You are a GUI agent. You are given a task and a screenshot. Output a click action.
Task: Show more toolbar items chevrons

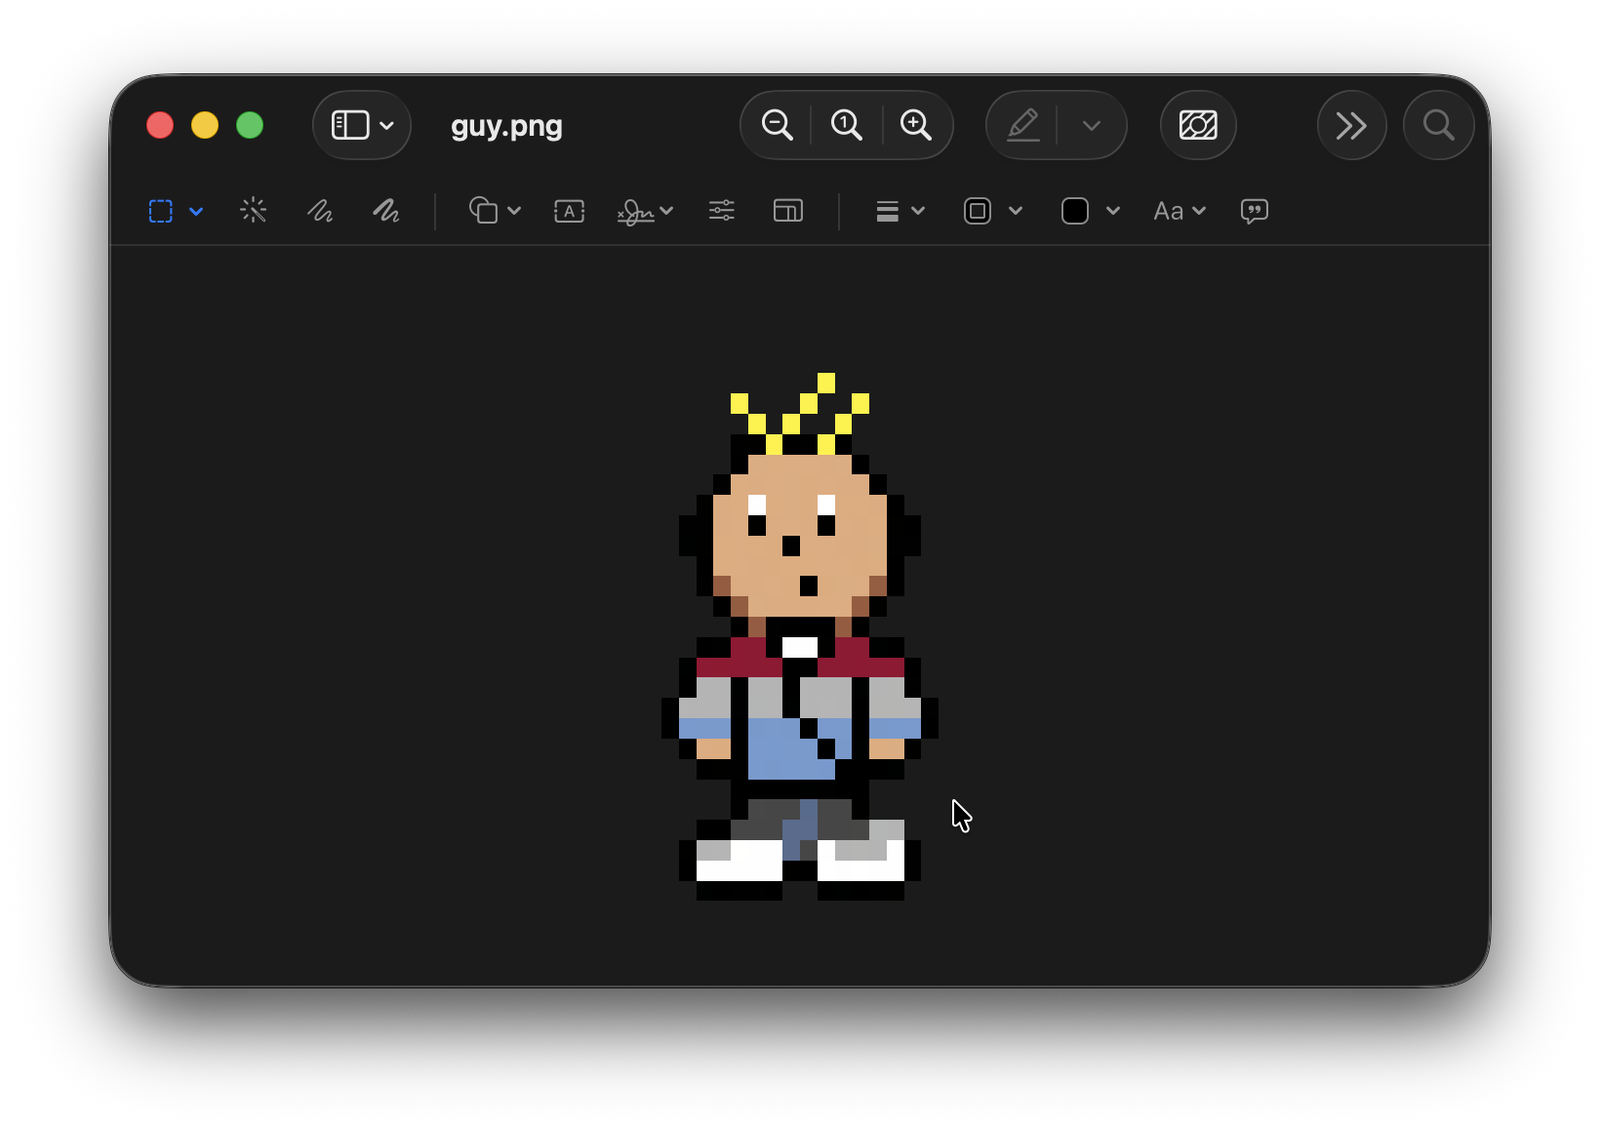coord(1351,125)
